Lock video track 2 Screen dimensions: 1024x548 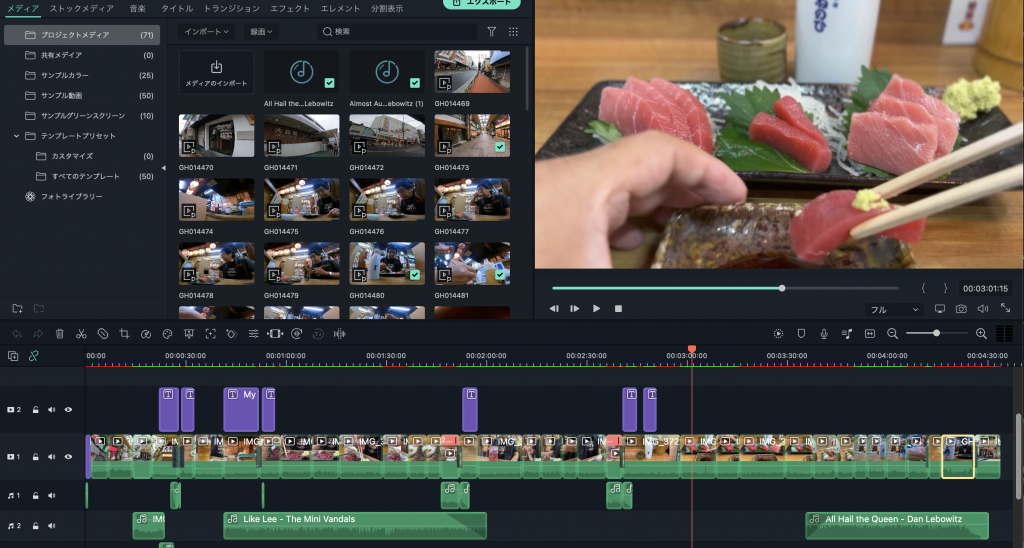pyautogui.click(x=35, y=410)
